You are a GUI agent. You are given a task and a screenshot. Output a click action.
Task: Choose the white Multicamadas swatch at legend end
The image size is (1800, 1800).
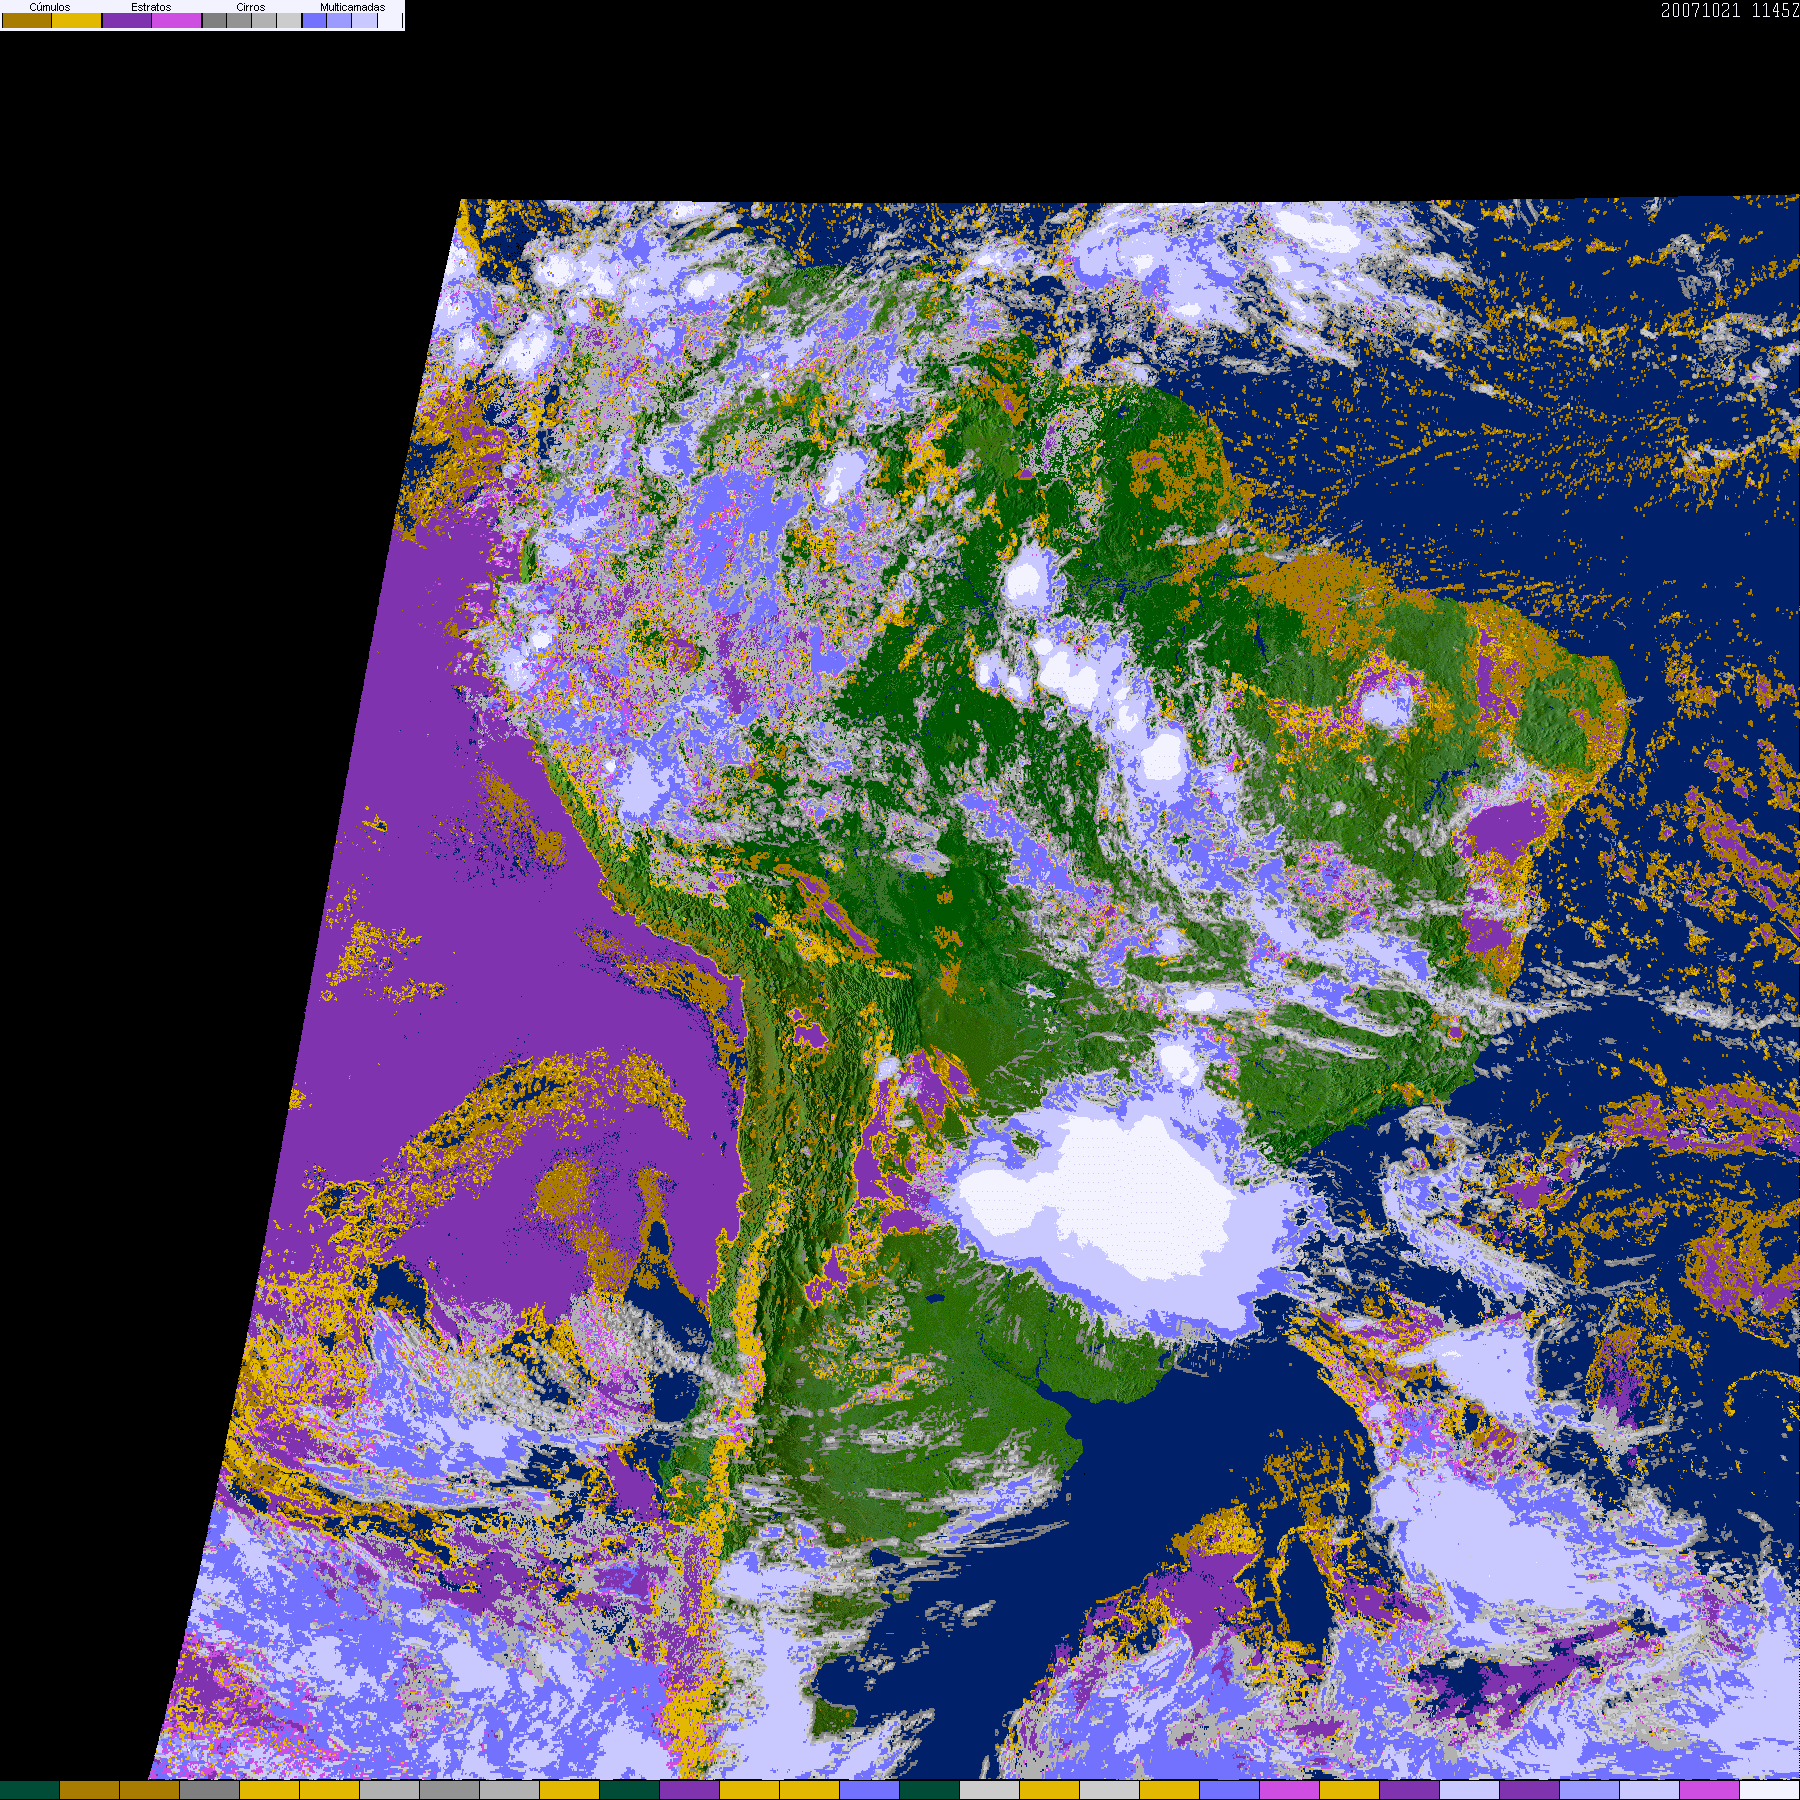coord(390,21)
